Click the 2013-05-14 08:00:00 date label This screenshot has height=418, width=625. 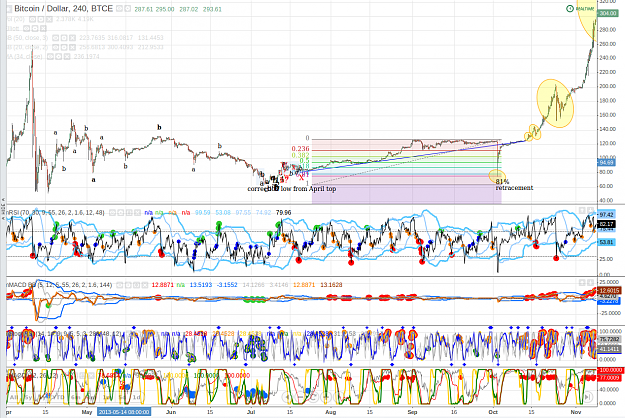pos(124,412)
